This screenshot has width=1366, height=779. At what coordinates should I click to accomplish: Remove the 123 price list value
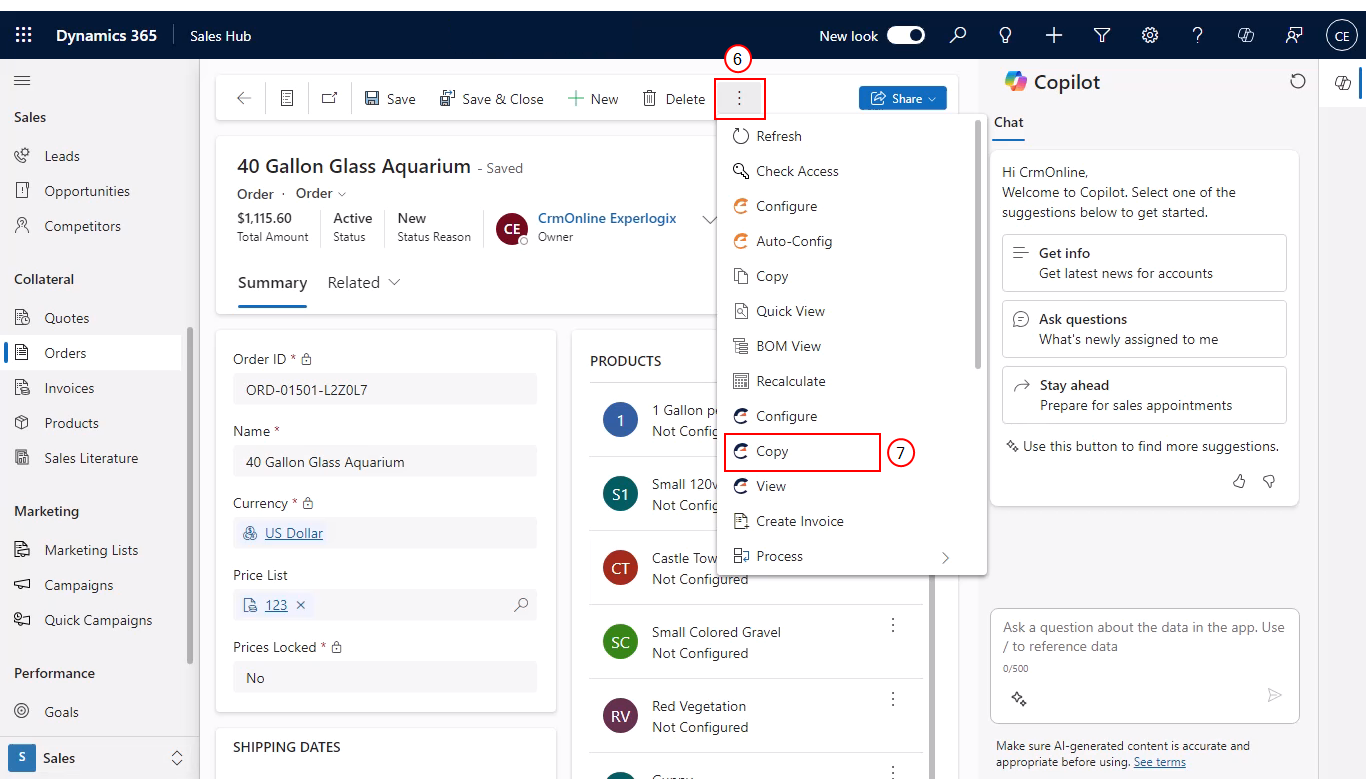301,605
